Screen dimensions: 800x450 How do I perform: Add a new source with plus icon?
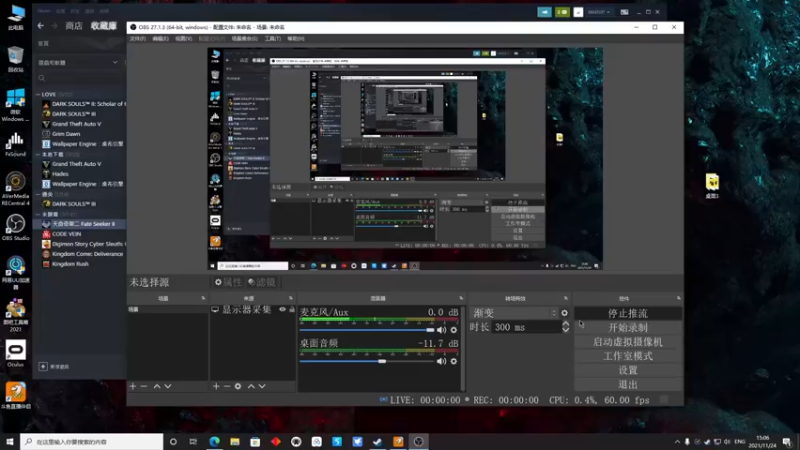[216, 386]
